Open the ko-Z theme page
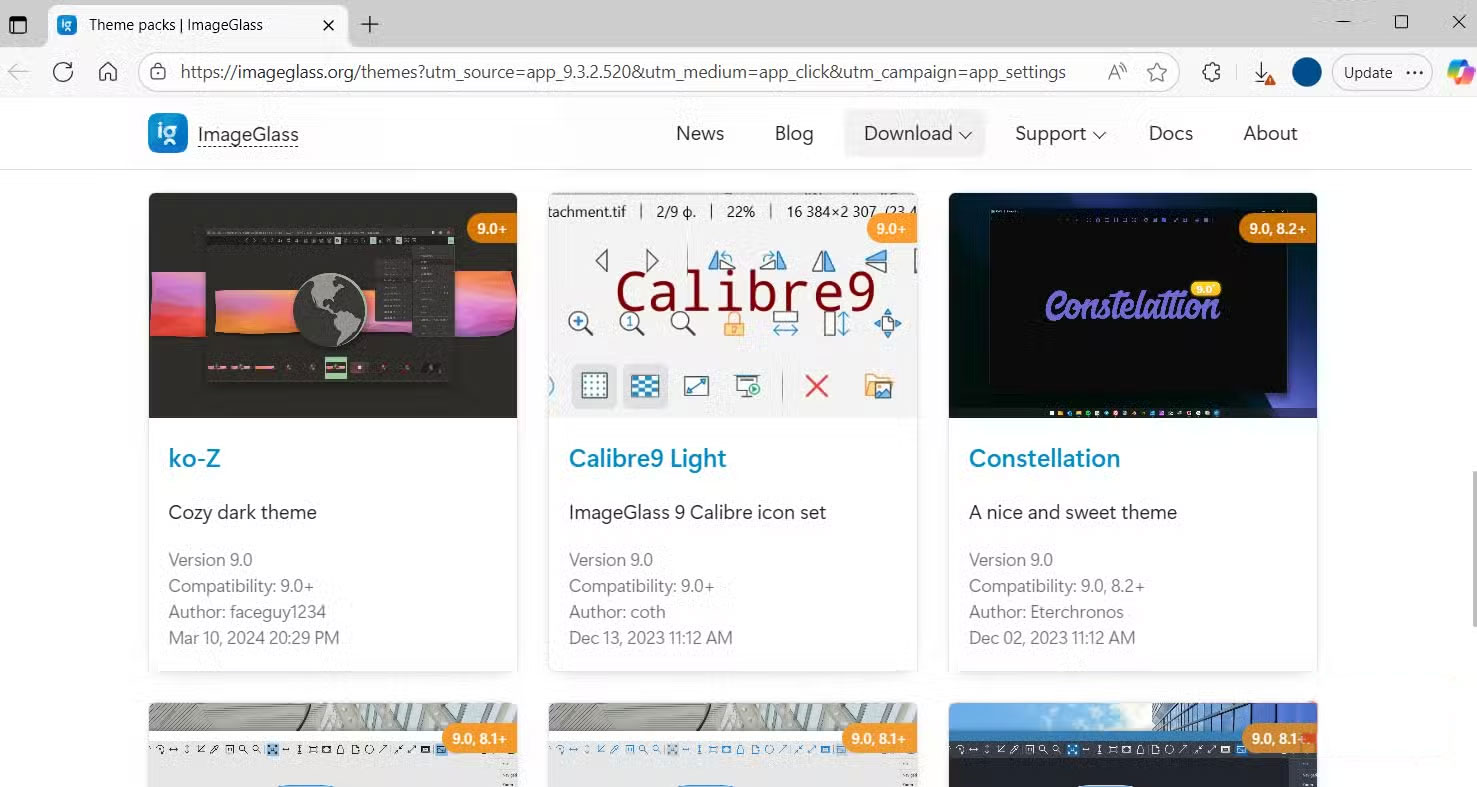 click(x=195, y=458)
